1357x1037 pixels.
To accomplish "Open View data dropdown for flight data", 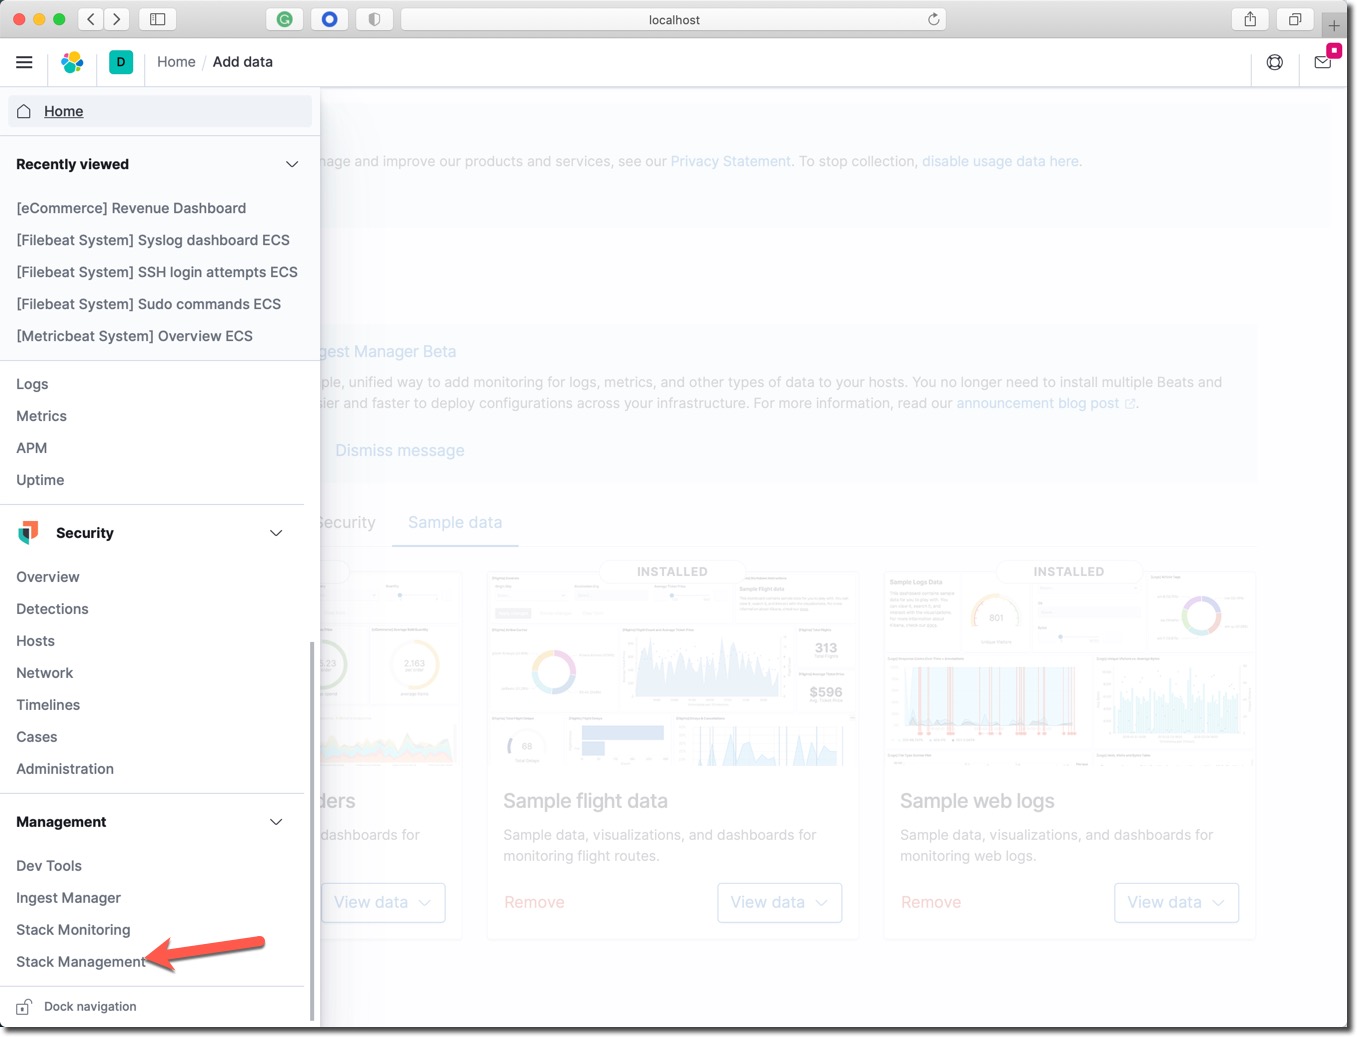I will coord(779,902).
